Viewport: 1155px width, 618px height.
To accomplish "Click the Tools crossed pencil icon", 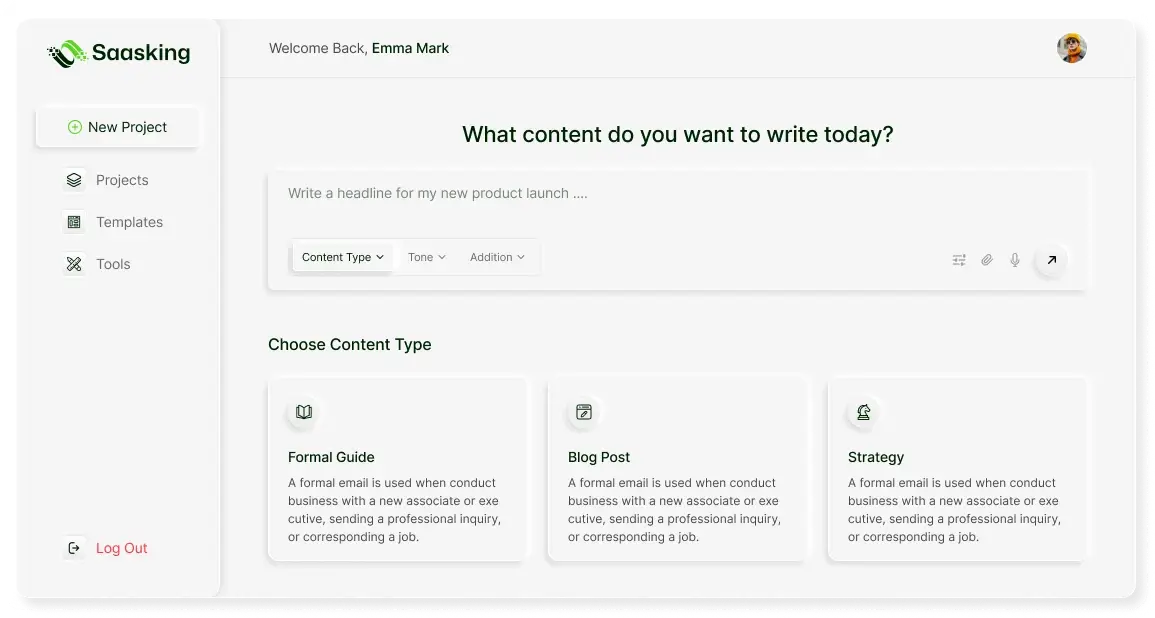I will click(74, 264).
